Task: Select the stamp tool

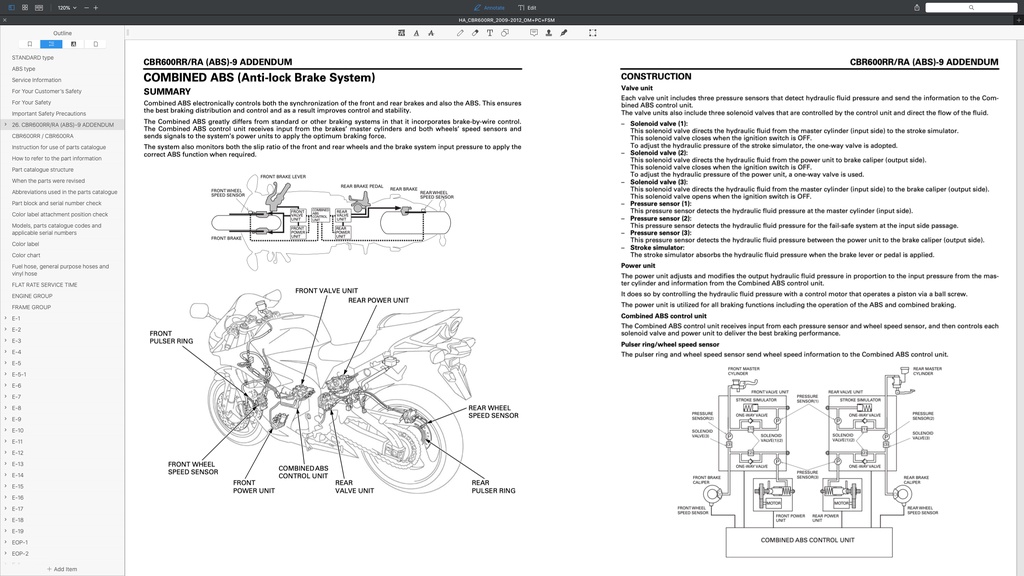Action: coord(549,33)
